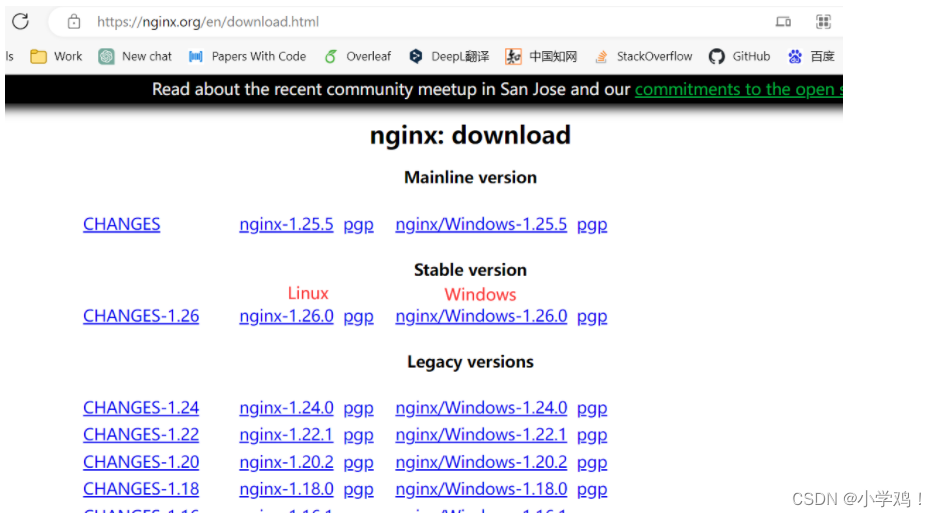Click the 'Legacy versions' heading
The image size is (936, 517).
470,362
